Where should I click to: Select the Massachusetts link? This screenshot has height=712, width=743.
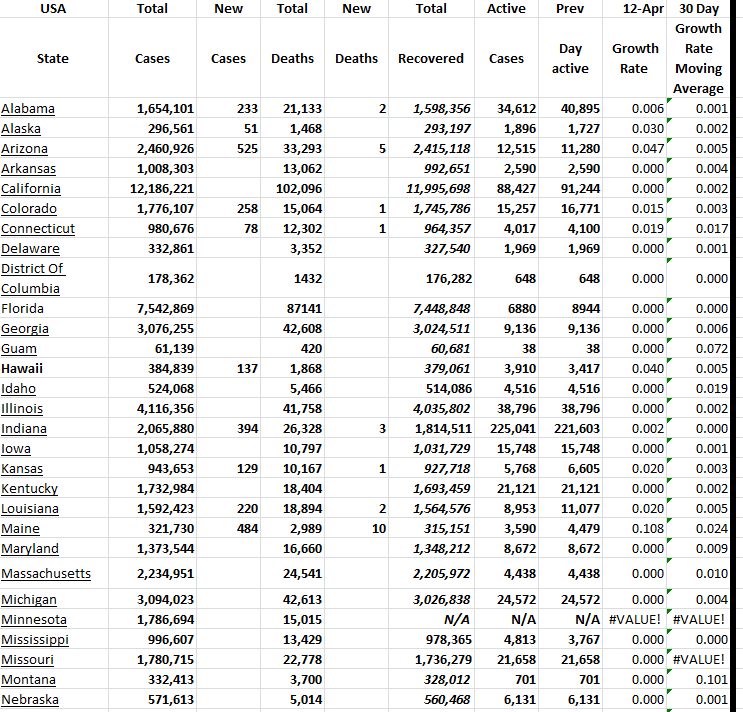point(46,573)
